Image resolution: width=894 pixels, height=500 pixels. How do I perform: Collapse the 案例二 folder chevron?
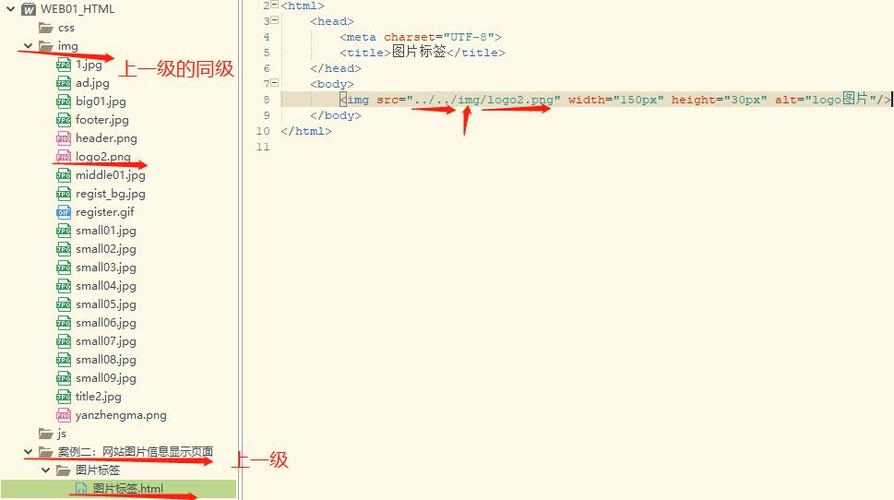28,452
